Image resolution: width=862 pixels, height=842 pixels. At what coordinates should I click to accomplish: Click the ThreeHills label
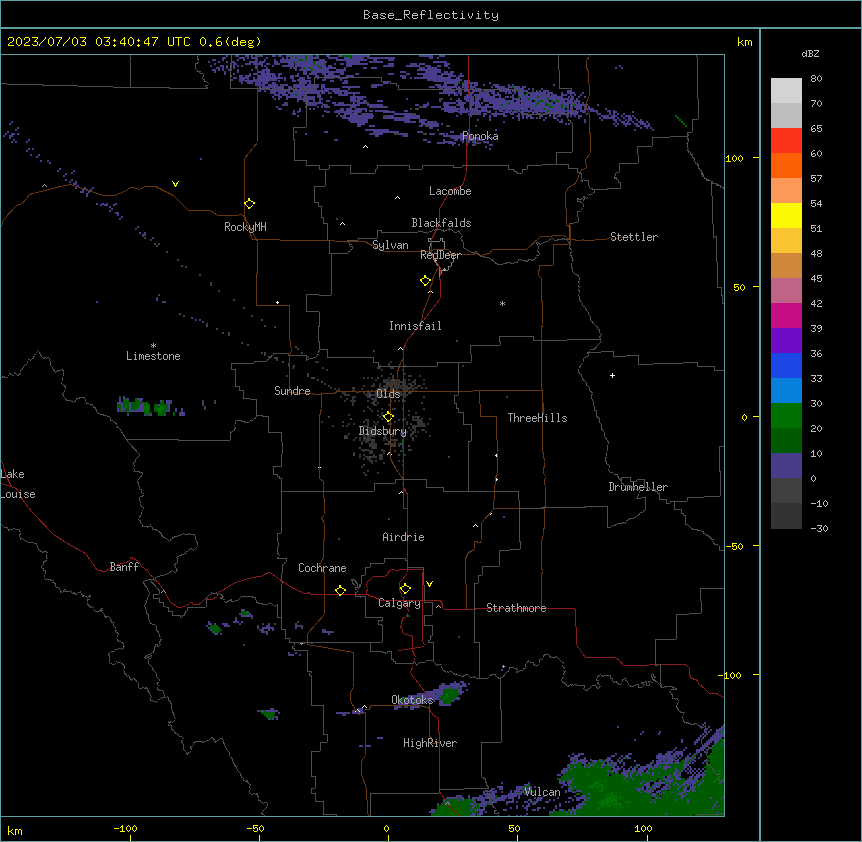537,418
